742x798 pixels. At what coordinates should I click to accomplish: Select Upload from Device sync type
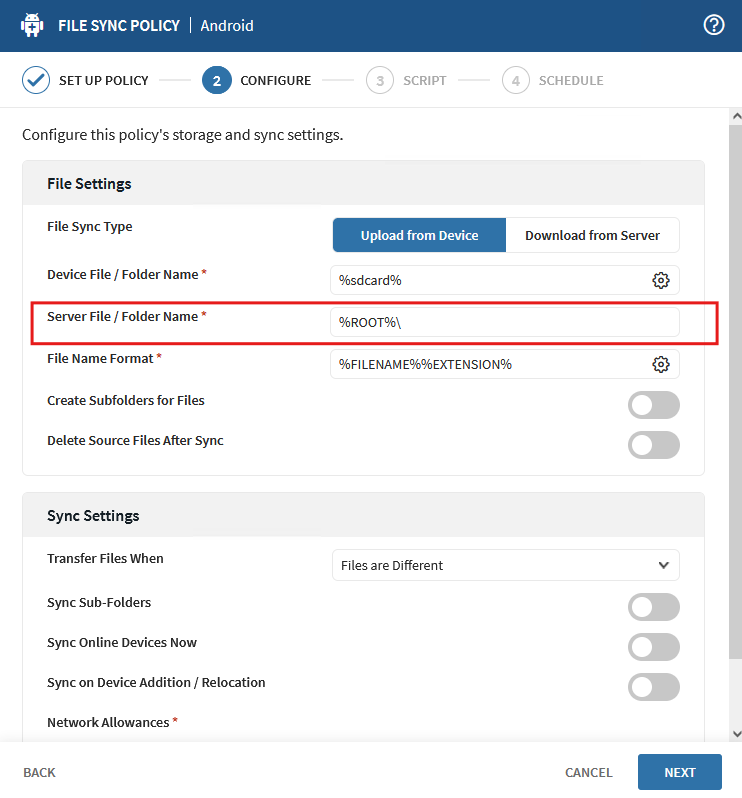click(x=419, y=236)
